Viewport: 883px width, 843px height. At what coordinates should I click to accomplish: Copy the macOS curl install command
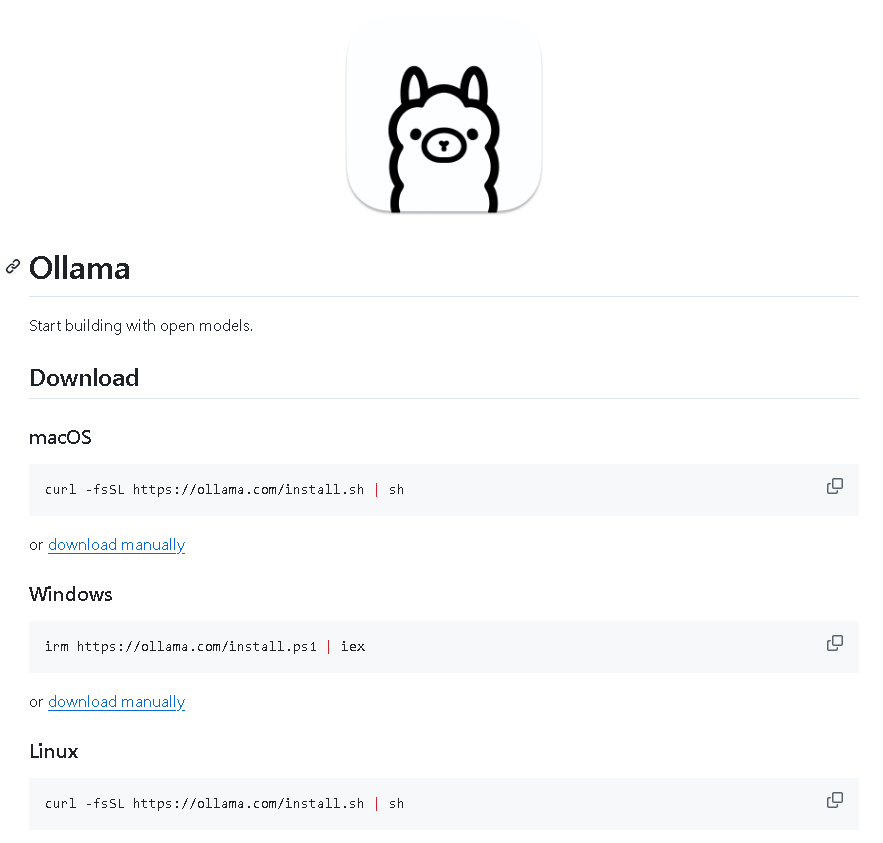pyautogui.click(x=835, y=486)
